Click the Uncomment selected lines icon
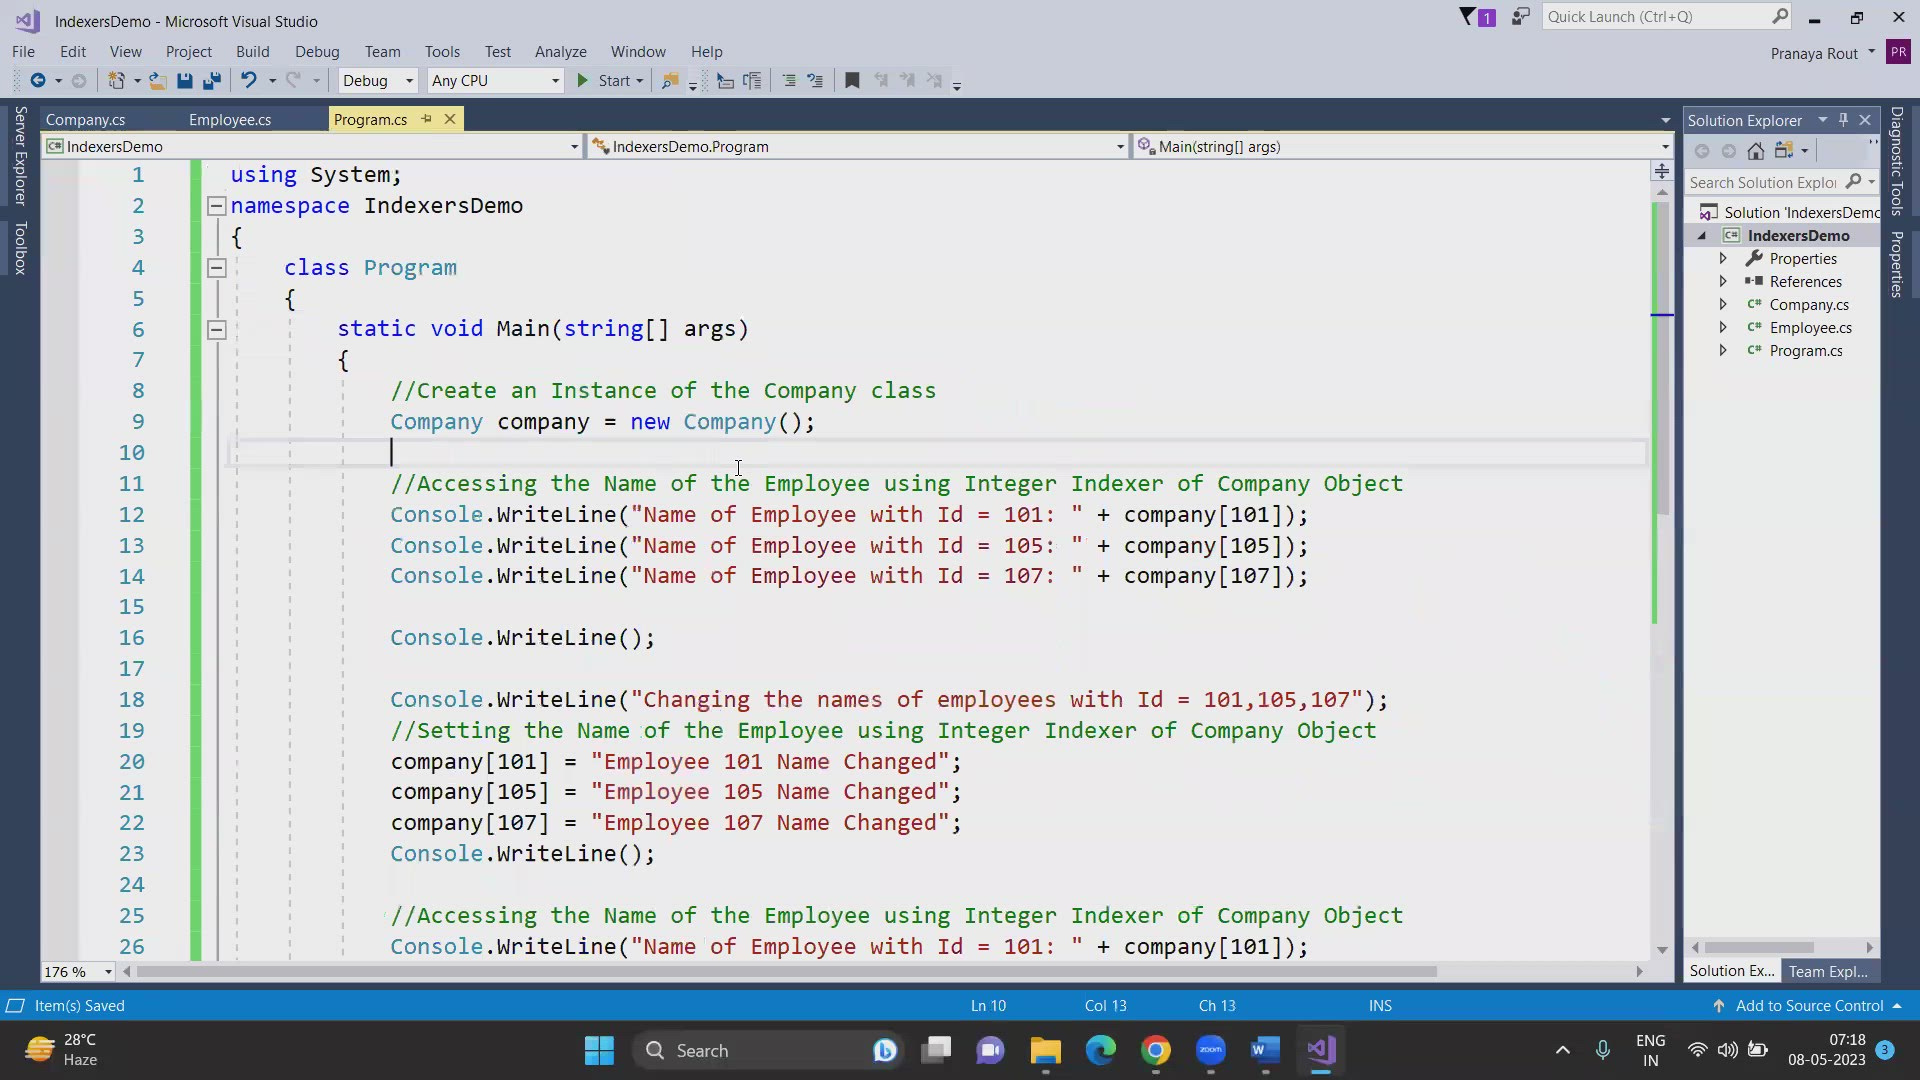 815,81
